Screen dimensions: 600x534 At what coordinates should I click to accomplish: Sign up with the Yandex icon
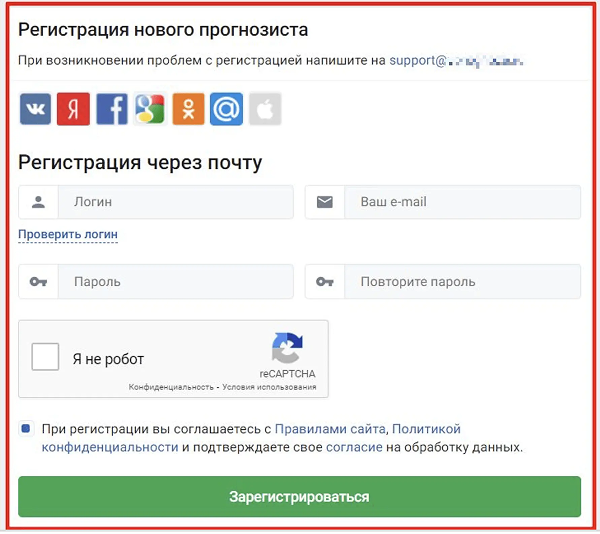[73, 109]
